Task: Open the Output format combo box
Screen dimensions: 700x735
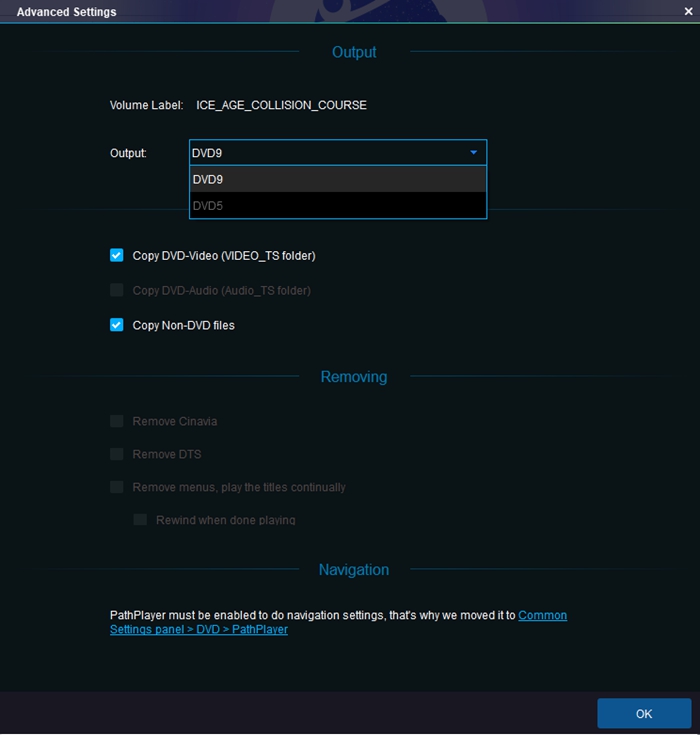Action: click(x=338, y=153)
